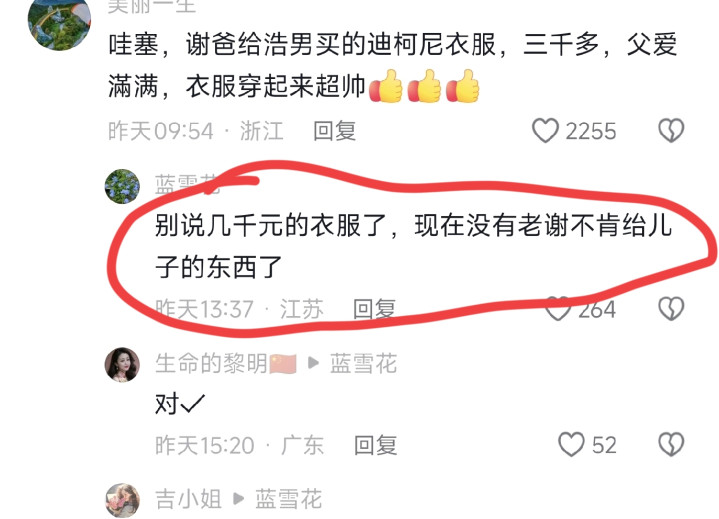The height and width of the screenshot is (519, 719).
Task: Tap broken heart on 蓝雪花's reply
Action: (x=671, y=309)
